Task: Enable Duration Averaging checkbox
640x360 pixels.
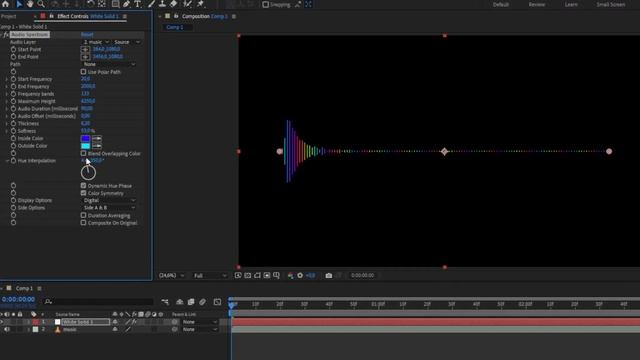Action: pos(83,215)
